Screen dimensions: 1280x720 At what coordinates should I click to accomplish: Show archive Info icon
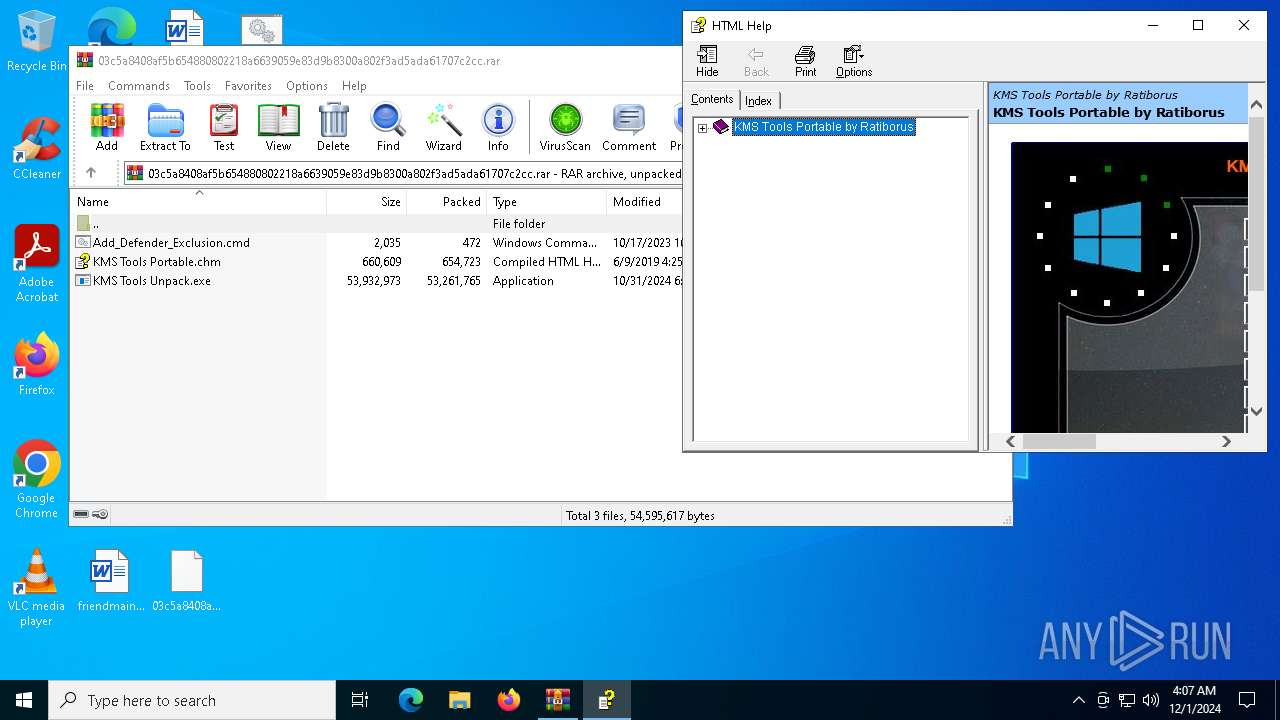[x=498, y=127]
